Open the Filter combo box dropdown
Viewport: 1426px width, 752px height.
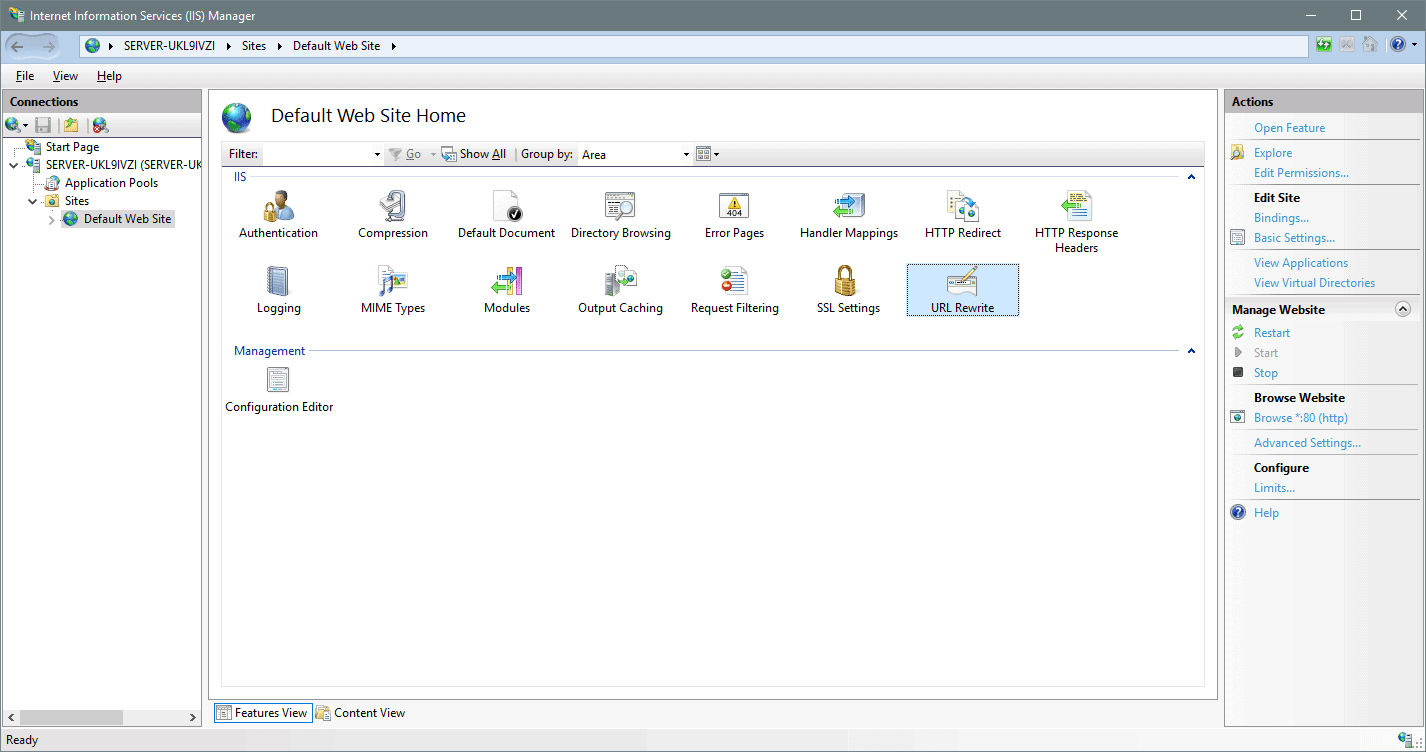coord(377,155)
